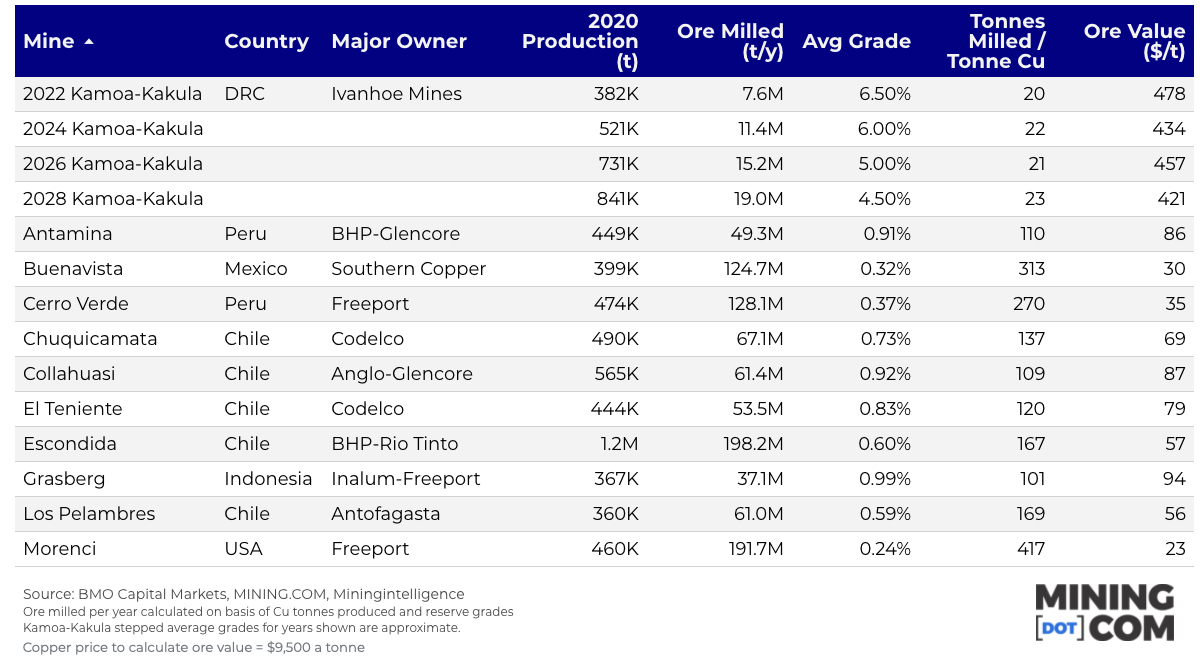
Task: Sort by Ore Value ($/t) header
Action: pos(1134,41)
